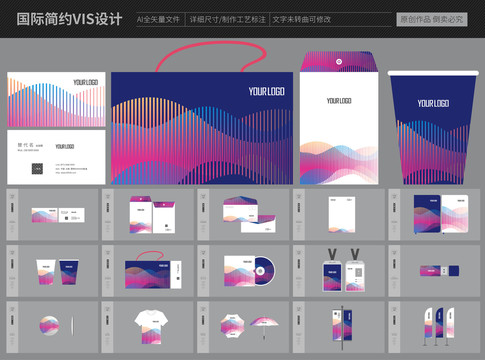Select the round pin badge thumbnail
Screen dimensions: 485x360
pos(52,327)
